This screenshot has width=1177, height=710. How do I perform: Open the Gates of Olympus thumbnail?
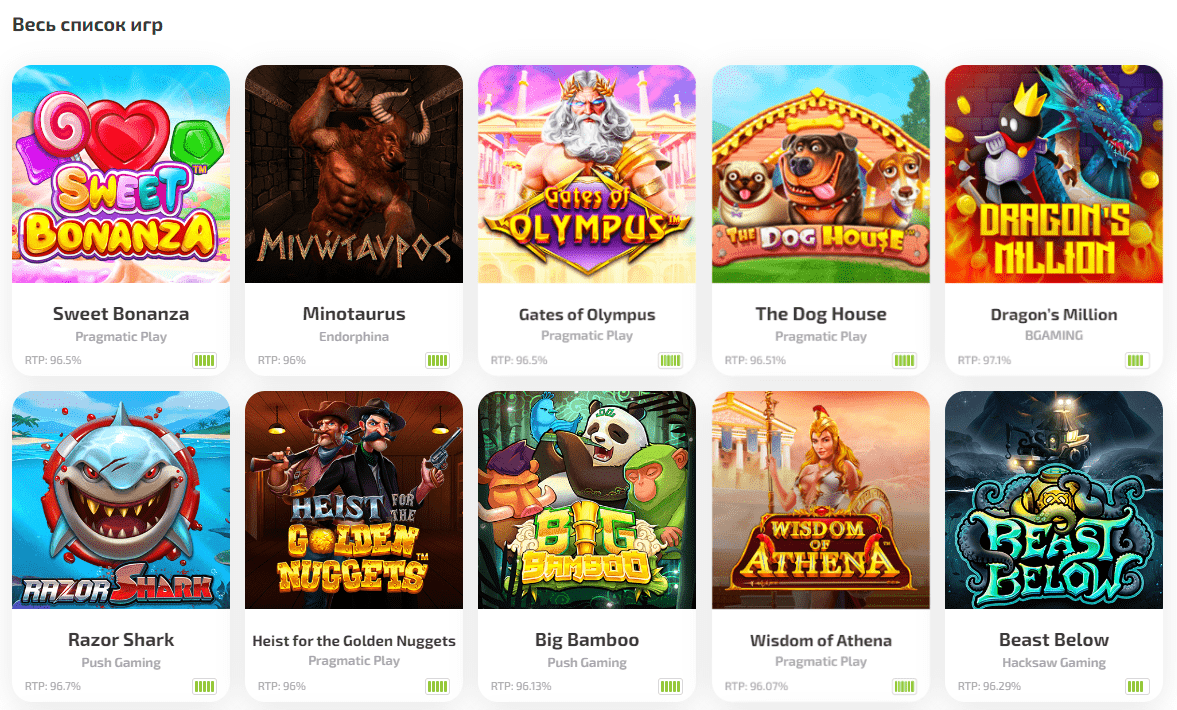coord(587,174)
